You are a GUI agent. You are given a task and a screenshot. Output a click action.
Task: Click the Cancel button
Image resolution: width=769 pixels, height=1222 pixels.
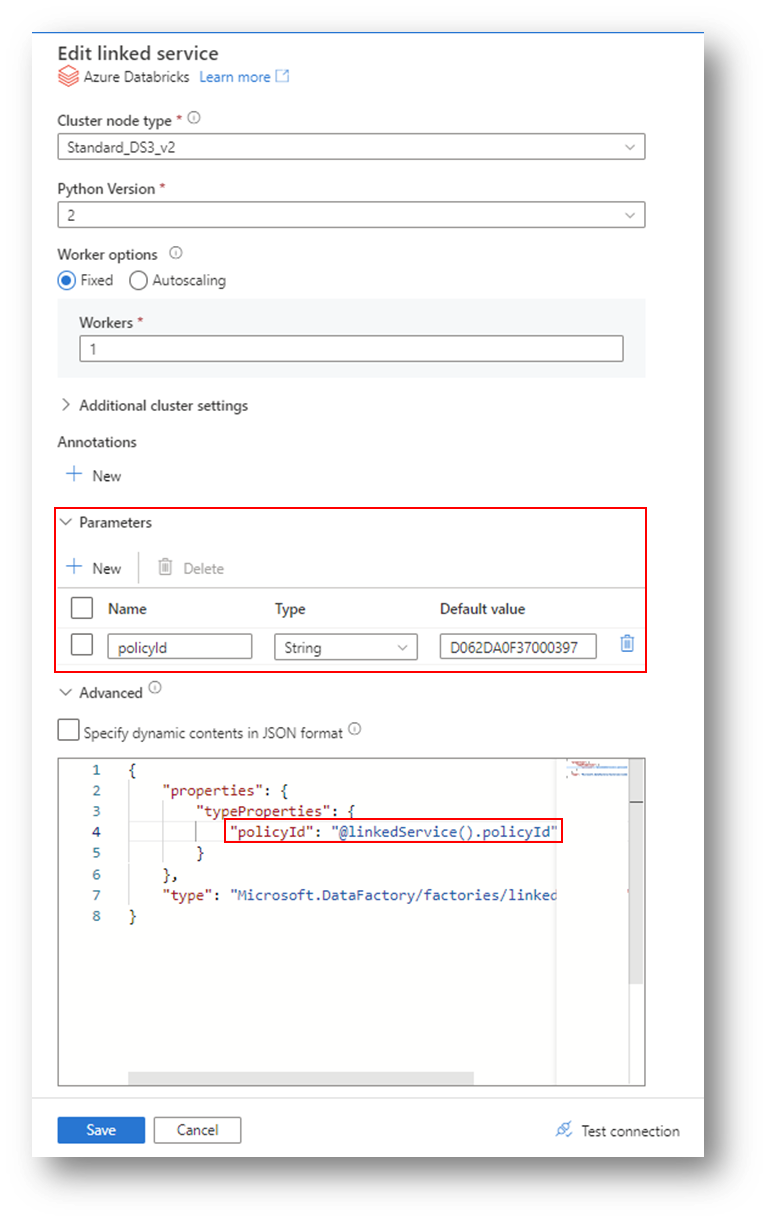pyautogui.click(x=197, y=1130)
